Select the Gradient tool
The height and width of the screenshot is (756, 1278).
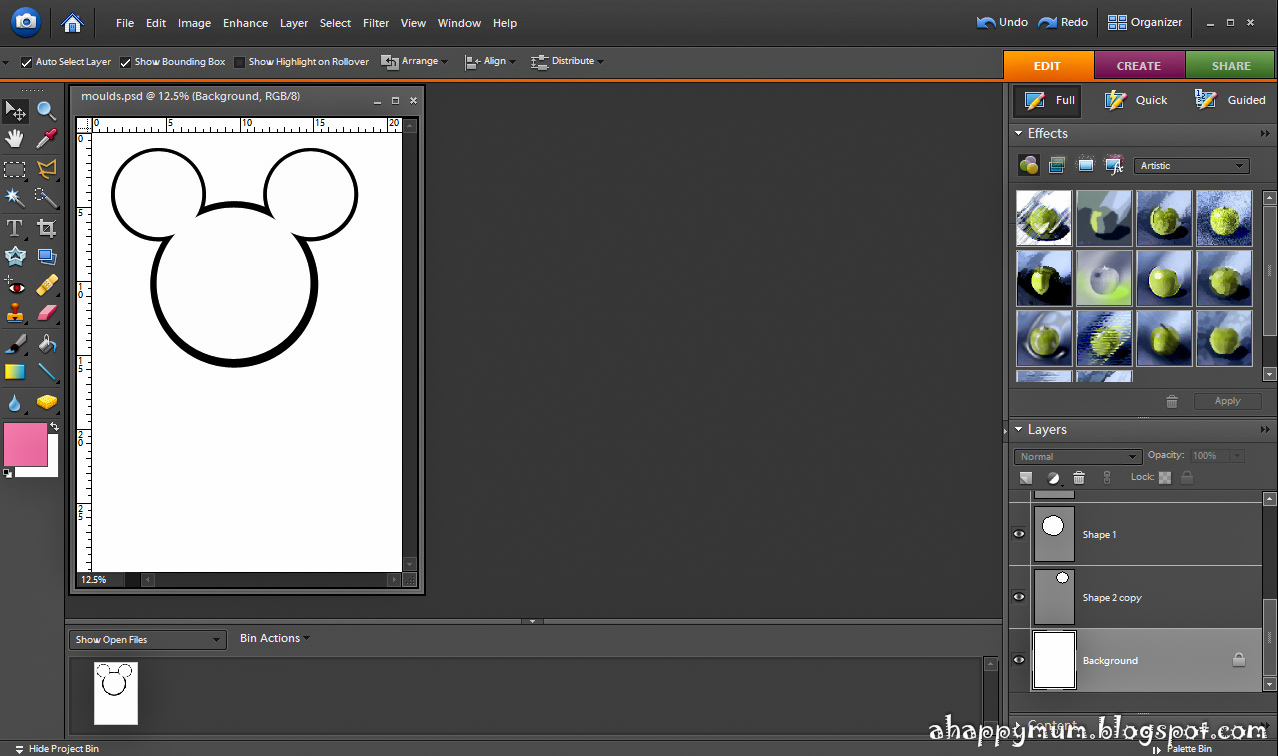pyautogui.click(x=15, y=372)
